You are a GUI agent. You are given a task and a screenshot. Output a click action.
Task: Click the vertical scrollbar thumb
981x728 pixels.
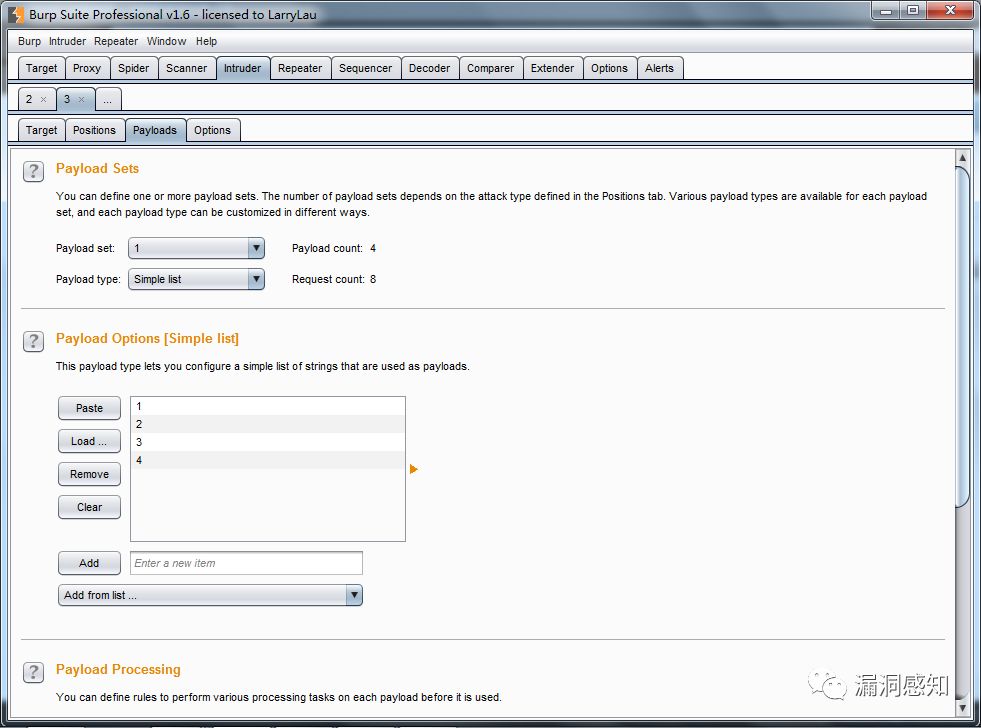(963, 338)
